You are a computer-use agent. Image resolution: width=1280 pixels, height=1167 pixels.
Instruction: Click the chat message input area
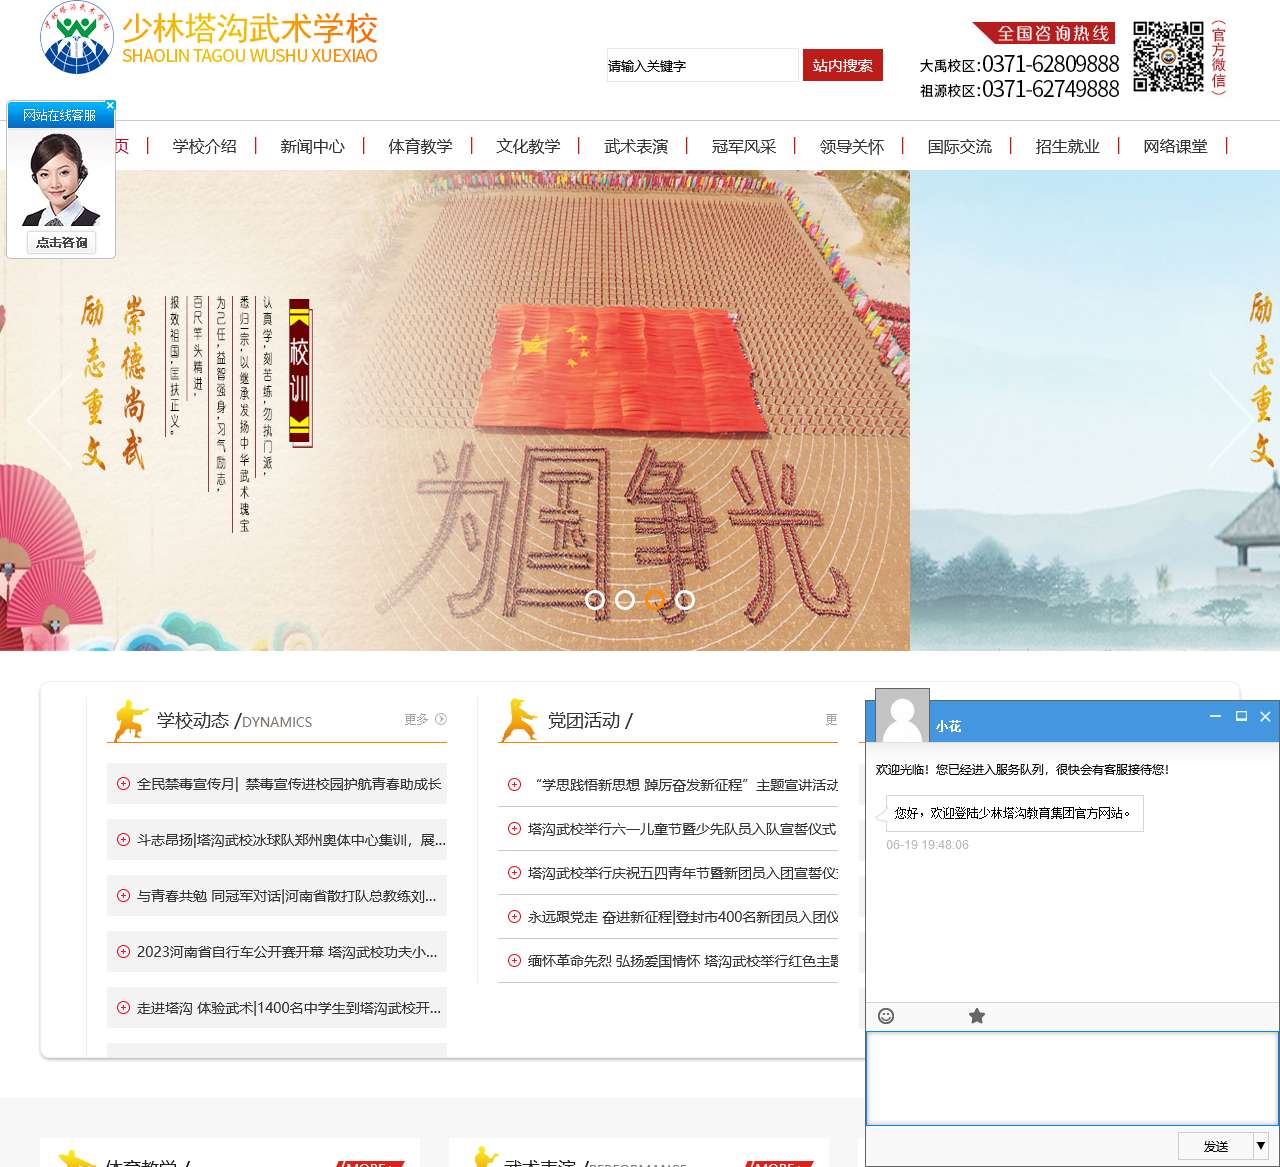1072,1078
